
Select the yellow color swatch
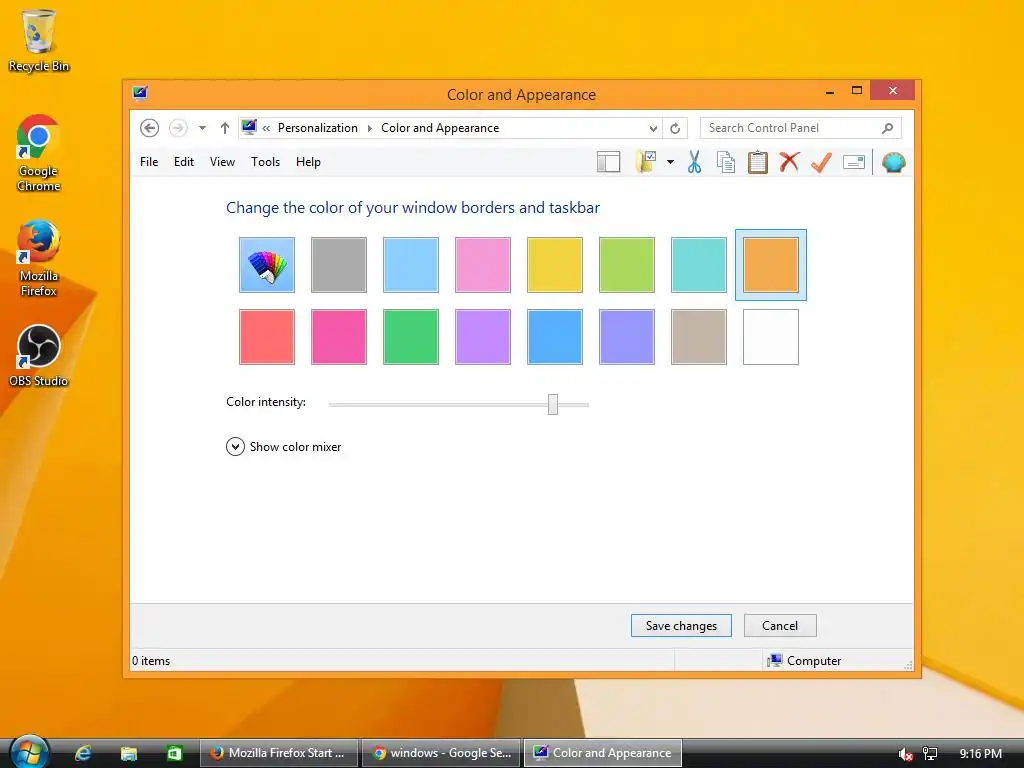[x=554, y=264]
